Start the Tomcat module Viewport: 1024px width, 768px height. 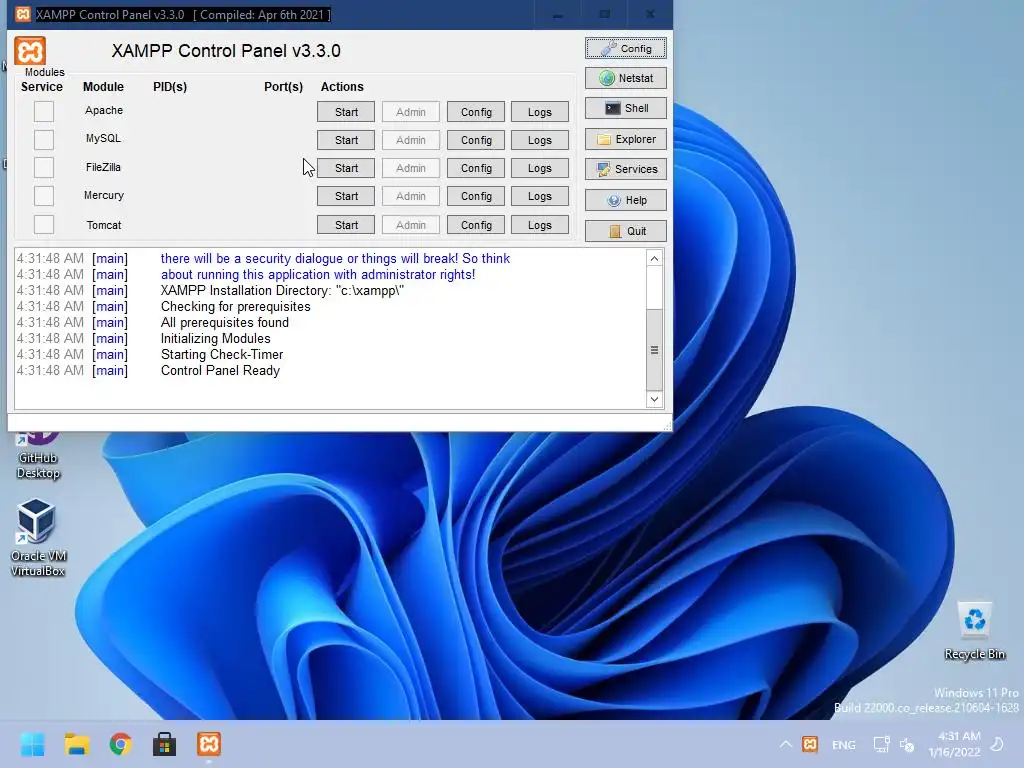(x=346, y=225)
